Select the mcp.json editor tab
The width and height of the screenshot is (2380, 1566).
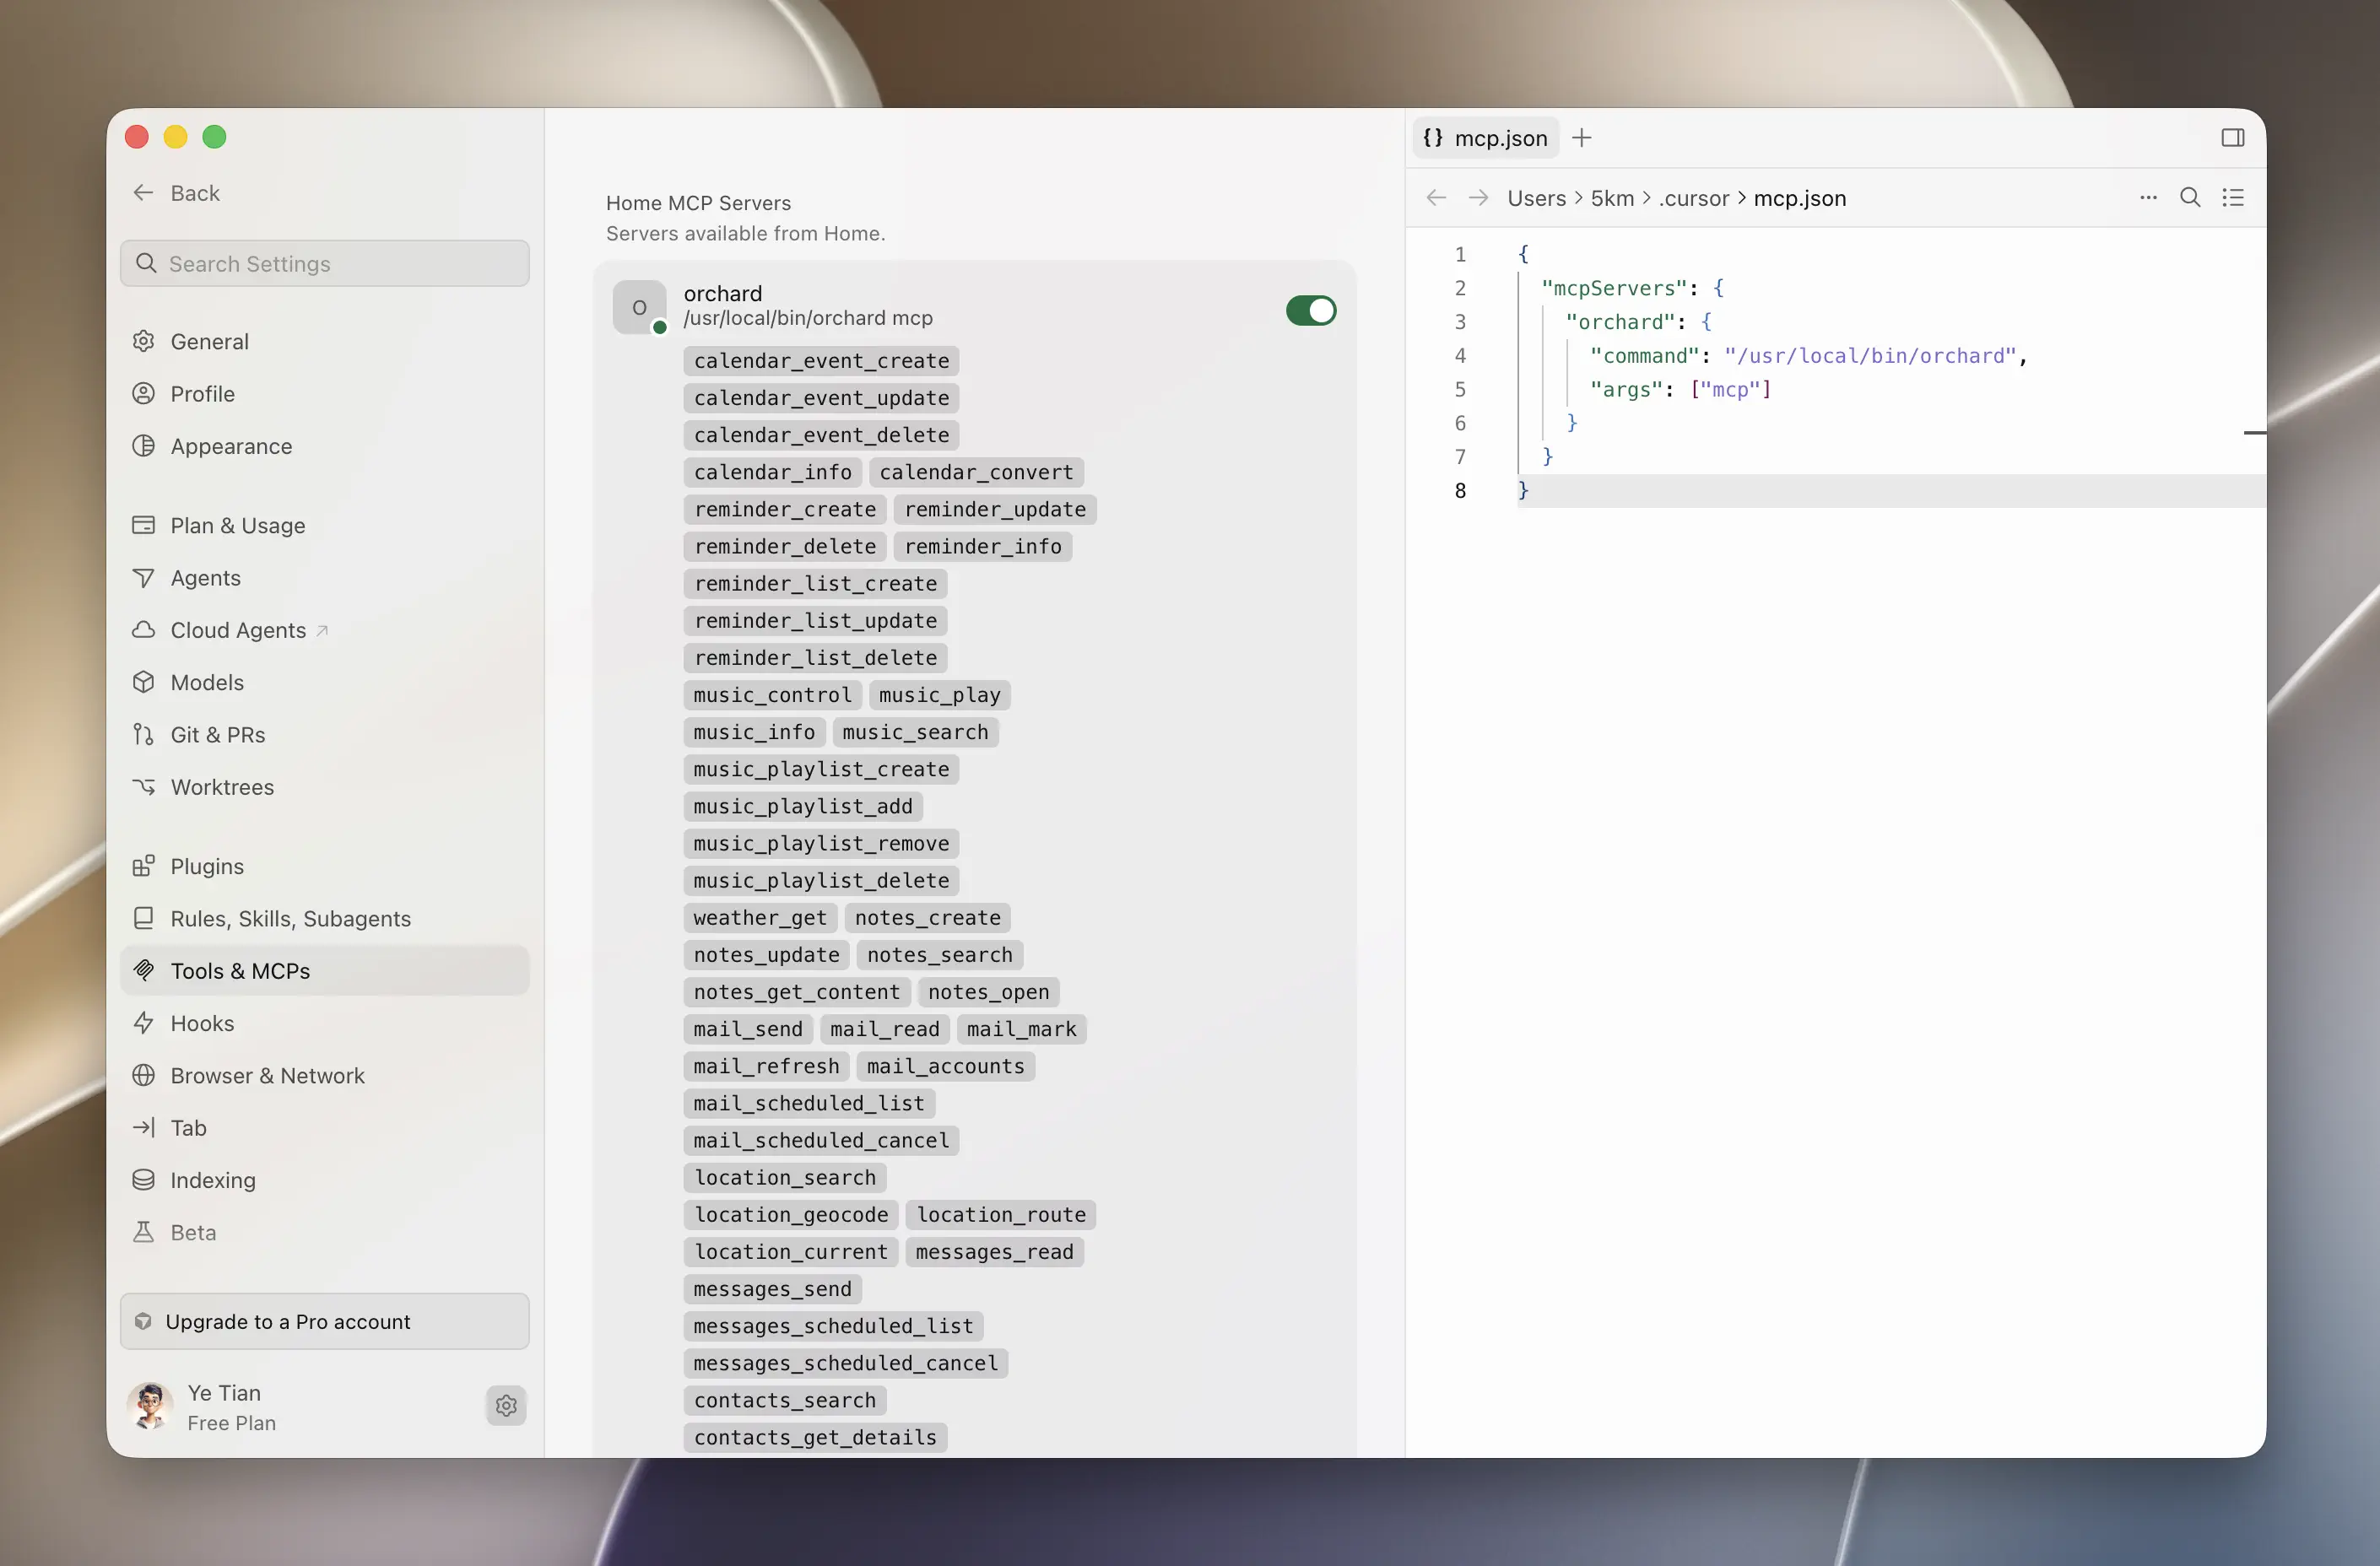click(x=1486, y=138)
